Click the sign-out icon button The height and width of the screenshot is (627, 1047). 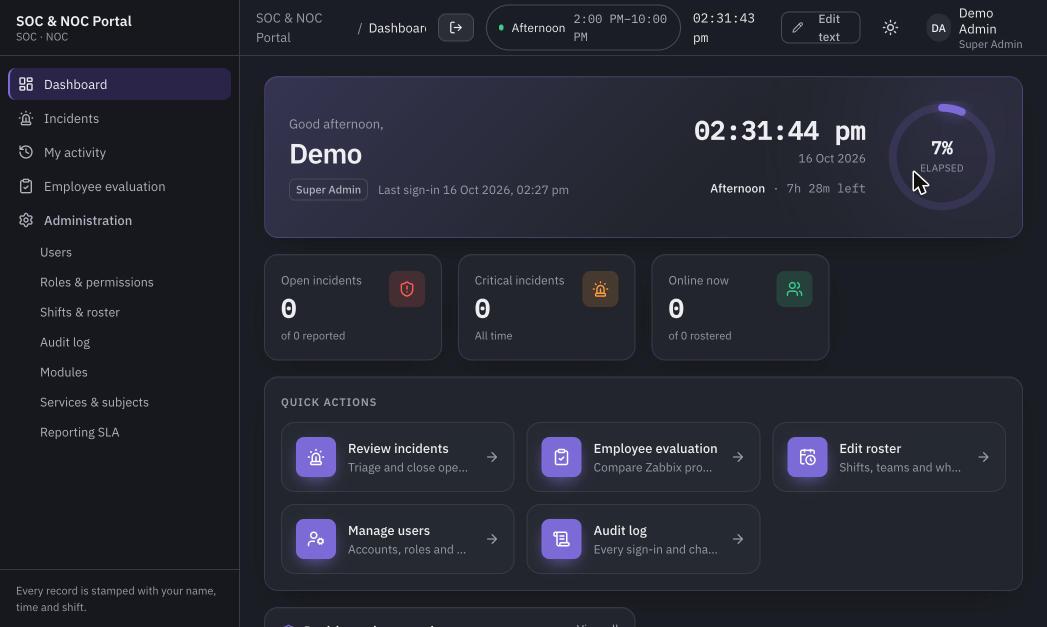click(x=456, y=27)
